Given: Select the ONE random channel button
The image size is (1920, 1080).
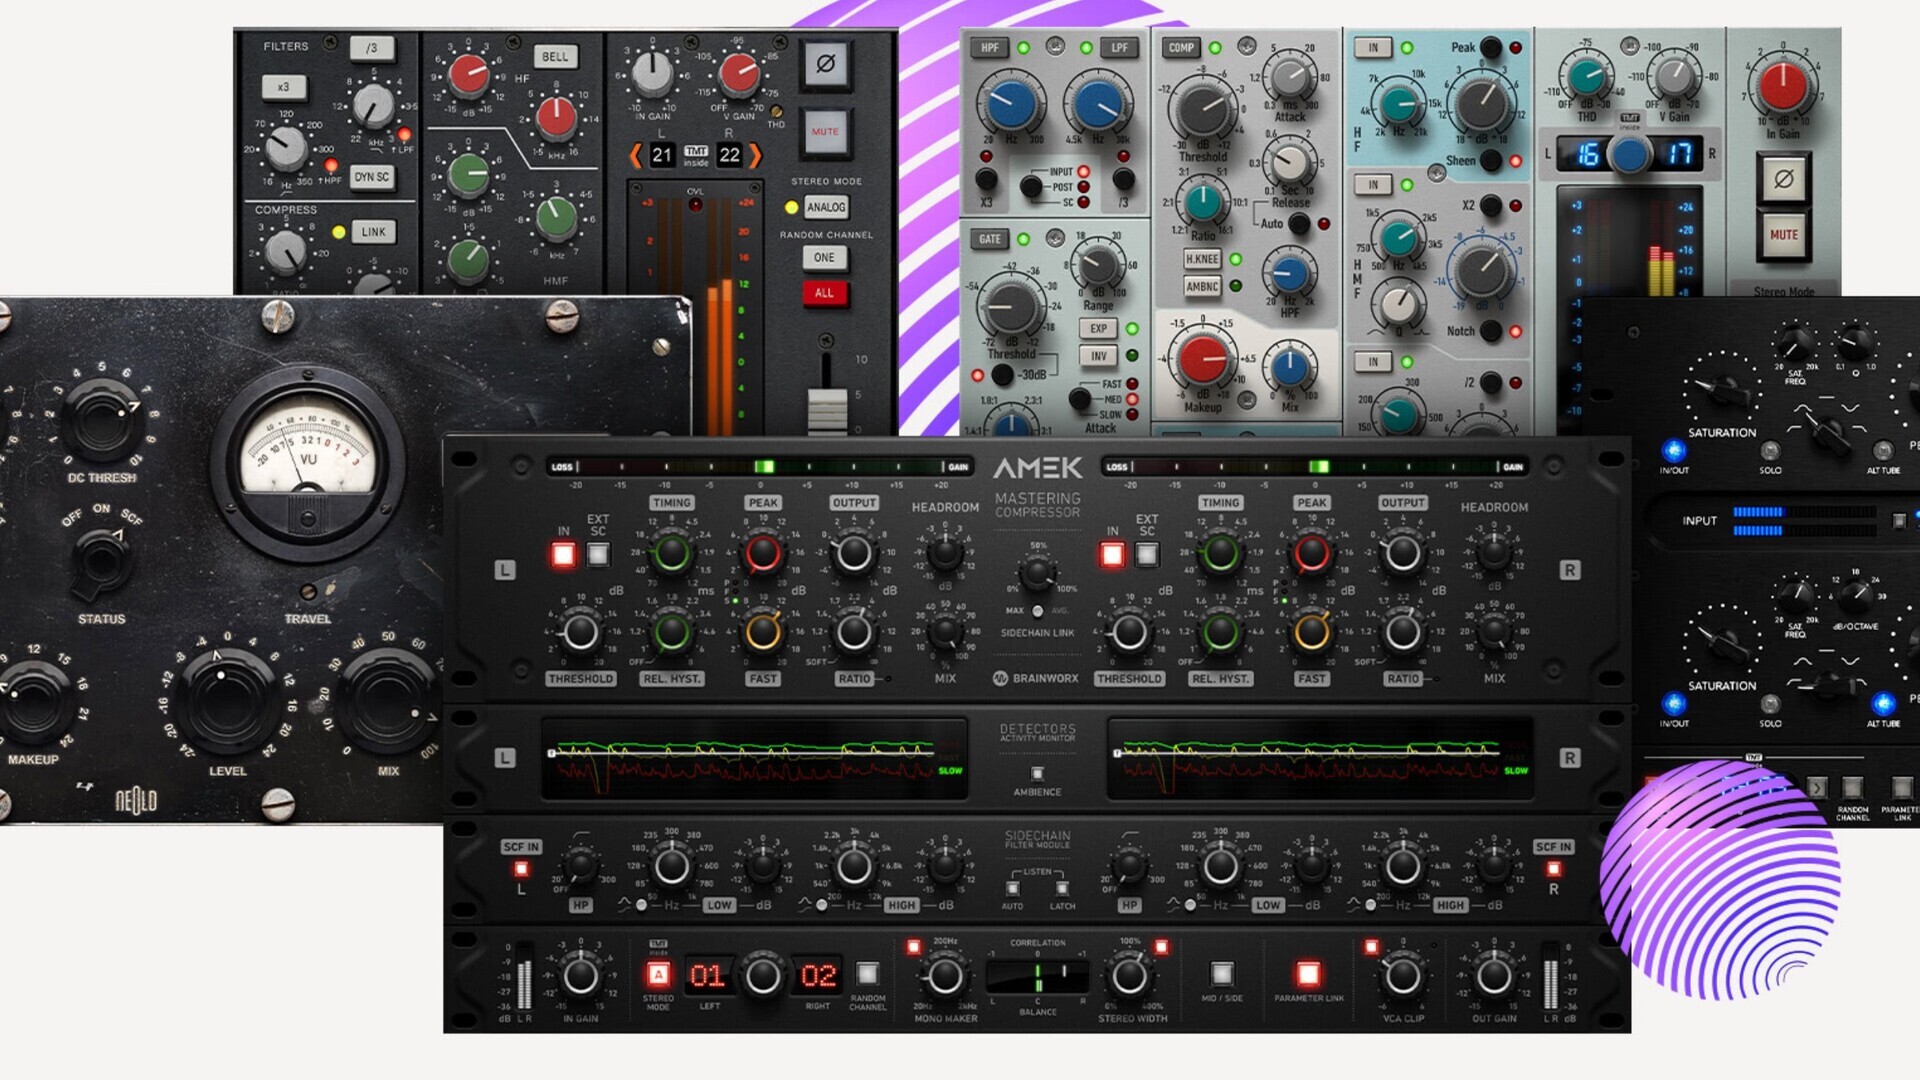Looking at the screenshot, I should point(824,258).
